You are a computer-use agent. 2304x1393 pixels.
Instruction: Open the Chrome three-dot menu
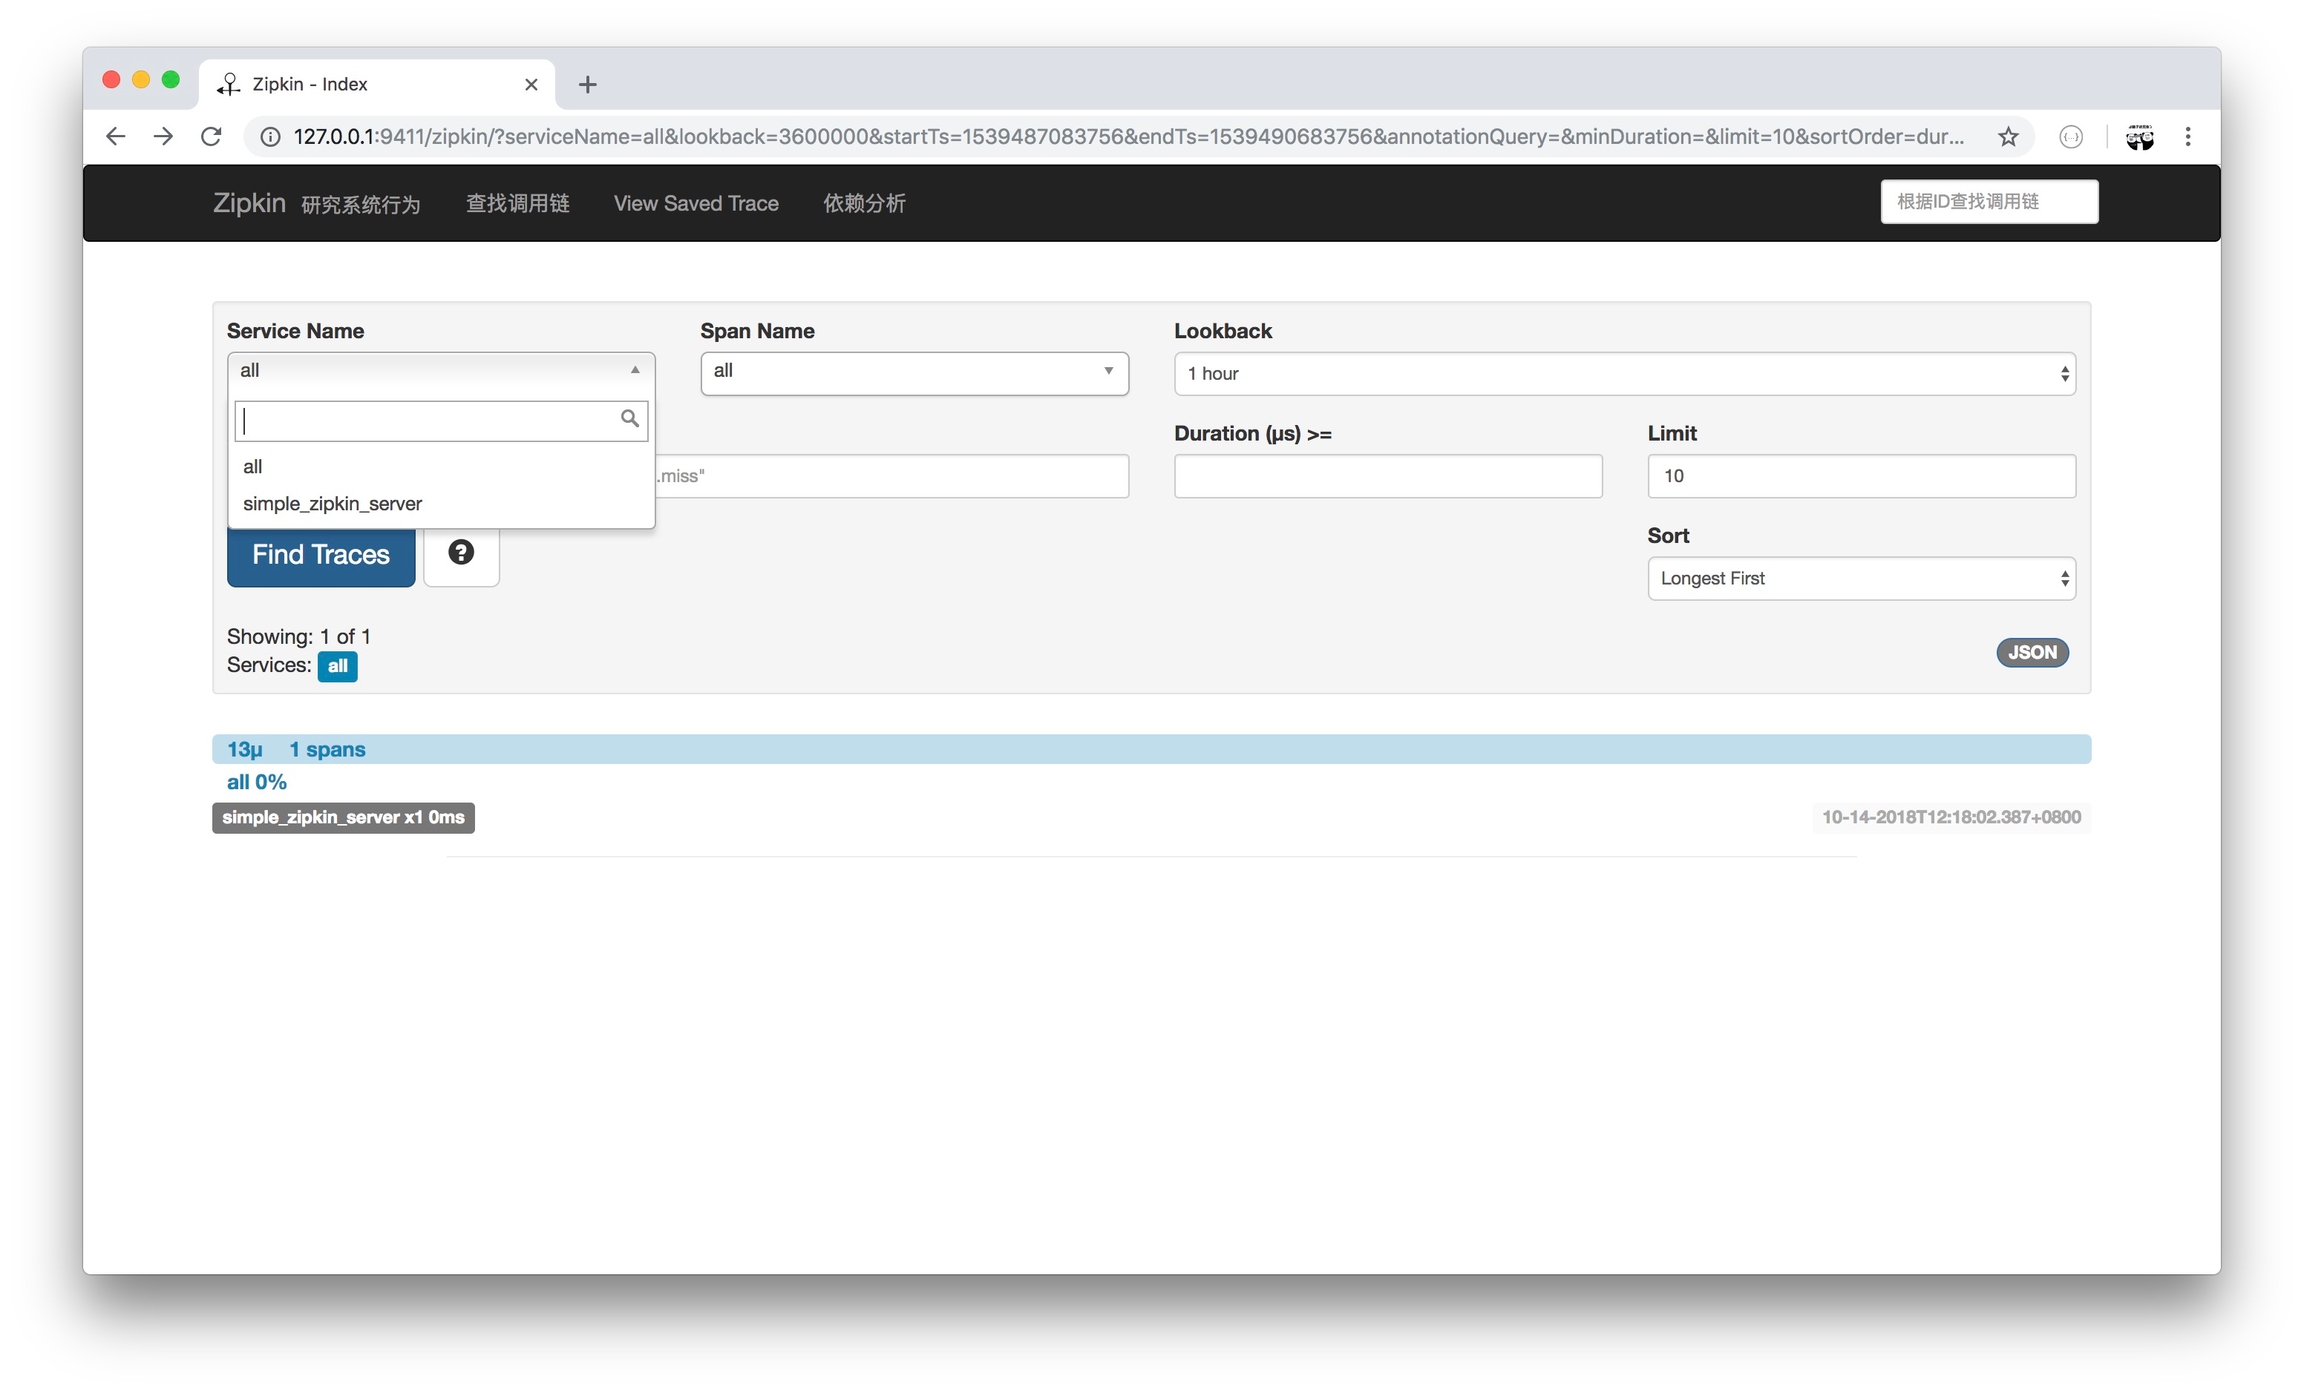coord(2188,137)
